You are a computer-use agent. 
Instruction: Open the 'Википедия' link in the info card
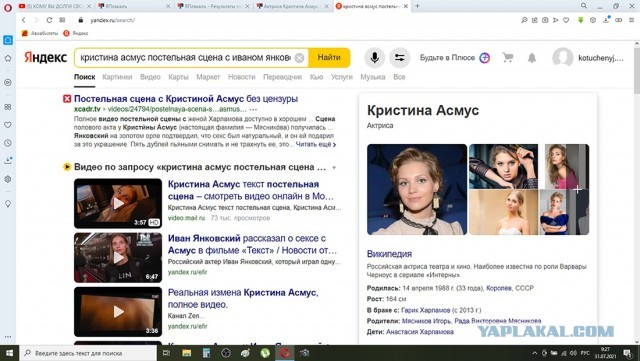389,254
